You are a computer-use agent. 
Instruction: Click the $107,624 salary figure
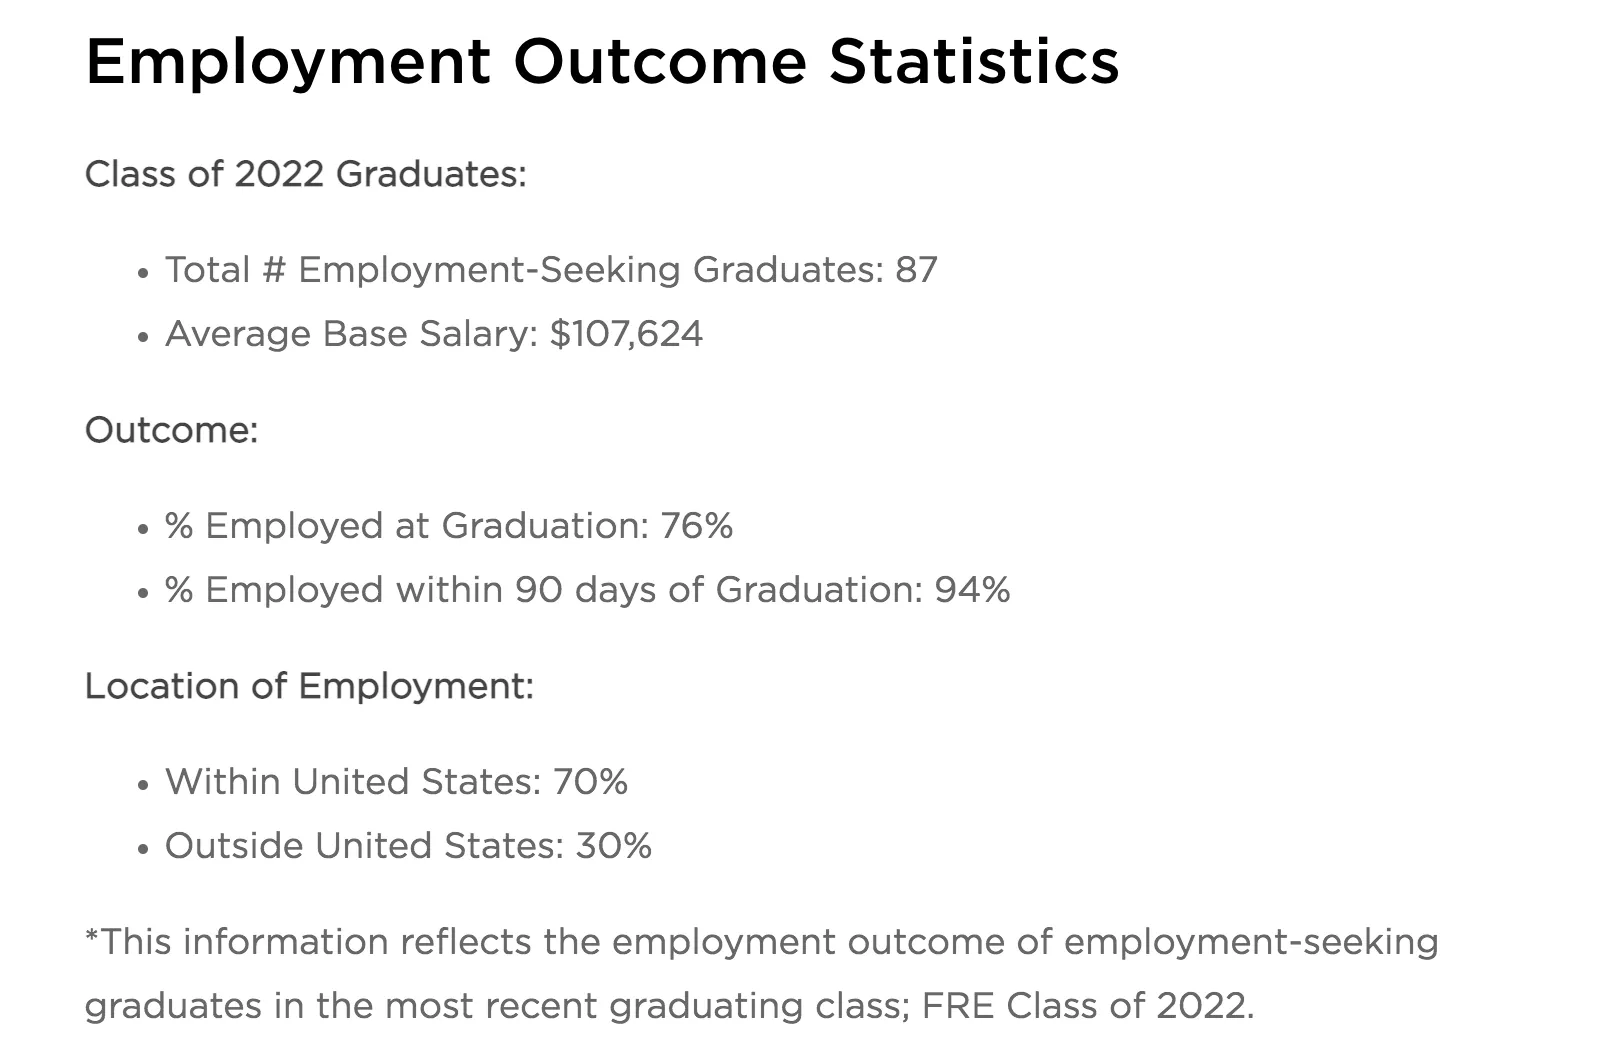point(627,334)
